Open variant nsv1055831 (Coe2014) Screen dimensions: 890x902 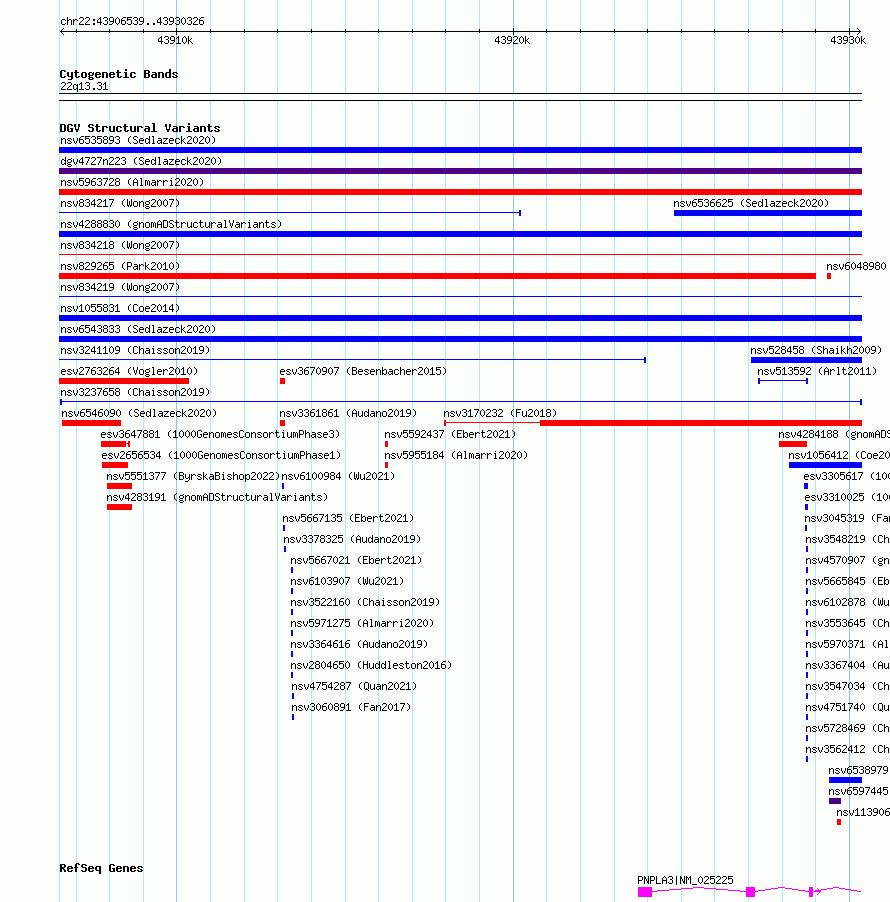(120, 308)
